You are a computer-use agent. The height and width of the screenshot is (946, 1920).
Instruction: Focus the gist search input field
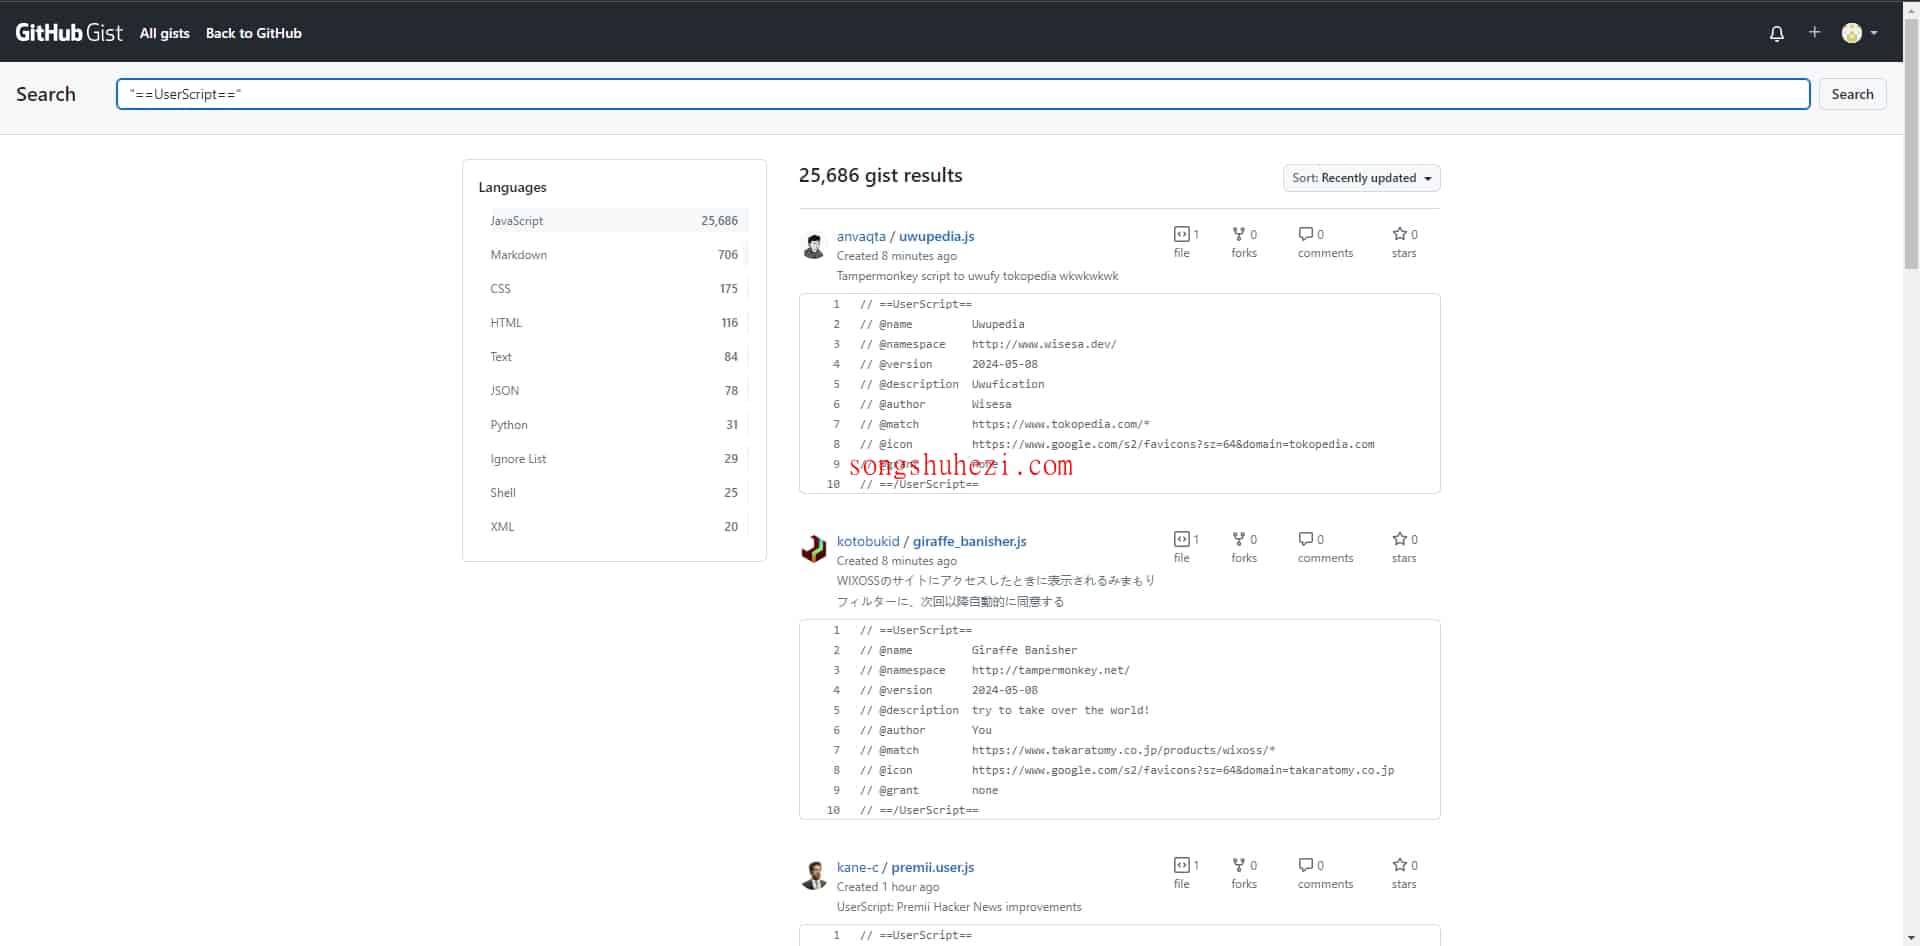coord(963,94)
